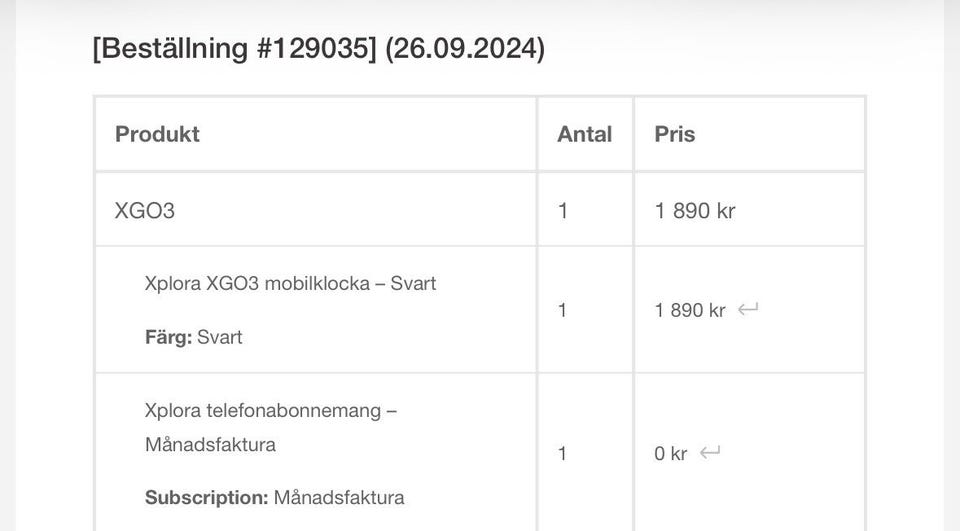Click the Färg: Svart attribute line
The image size is (960, 531).
tap(193, 337)
